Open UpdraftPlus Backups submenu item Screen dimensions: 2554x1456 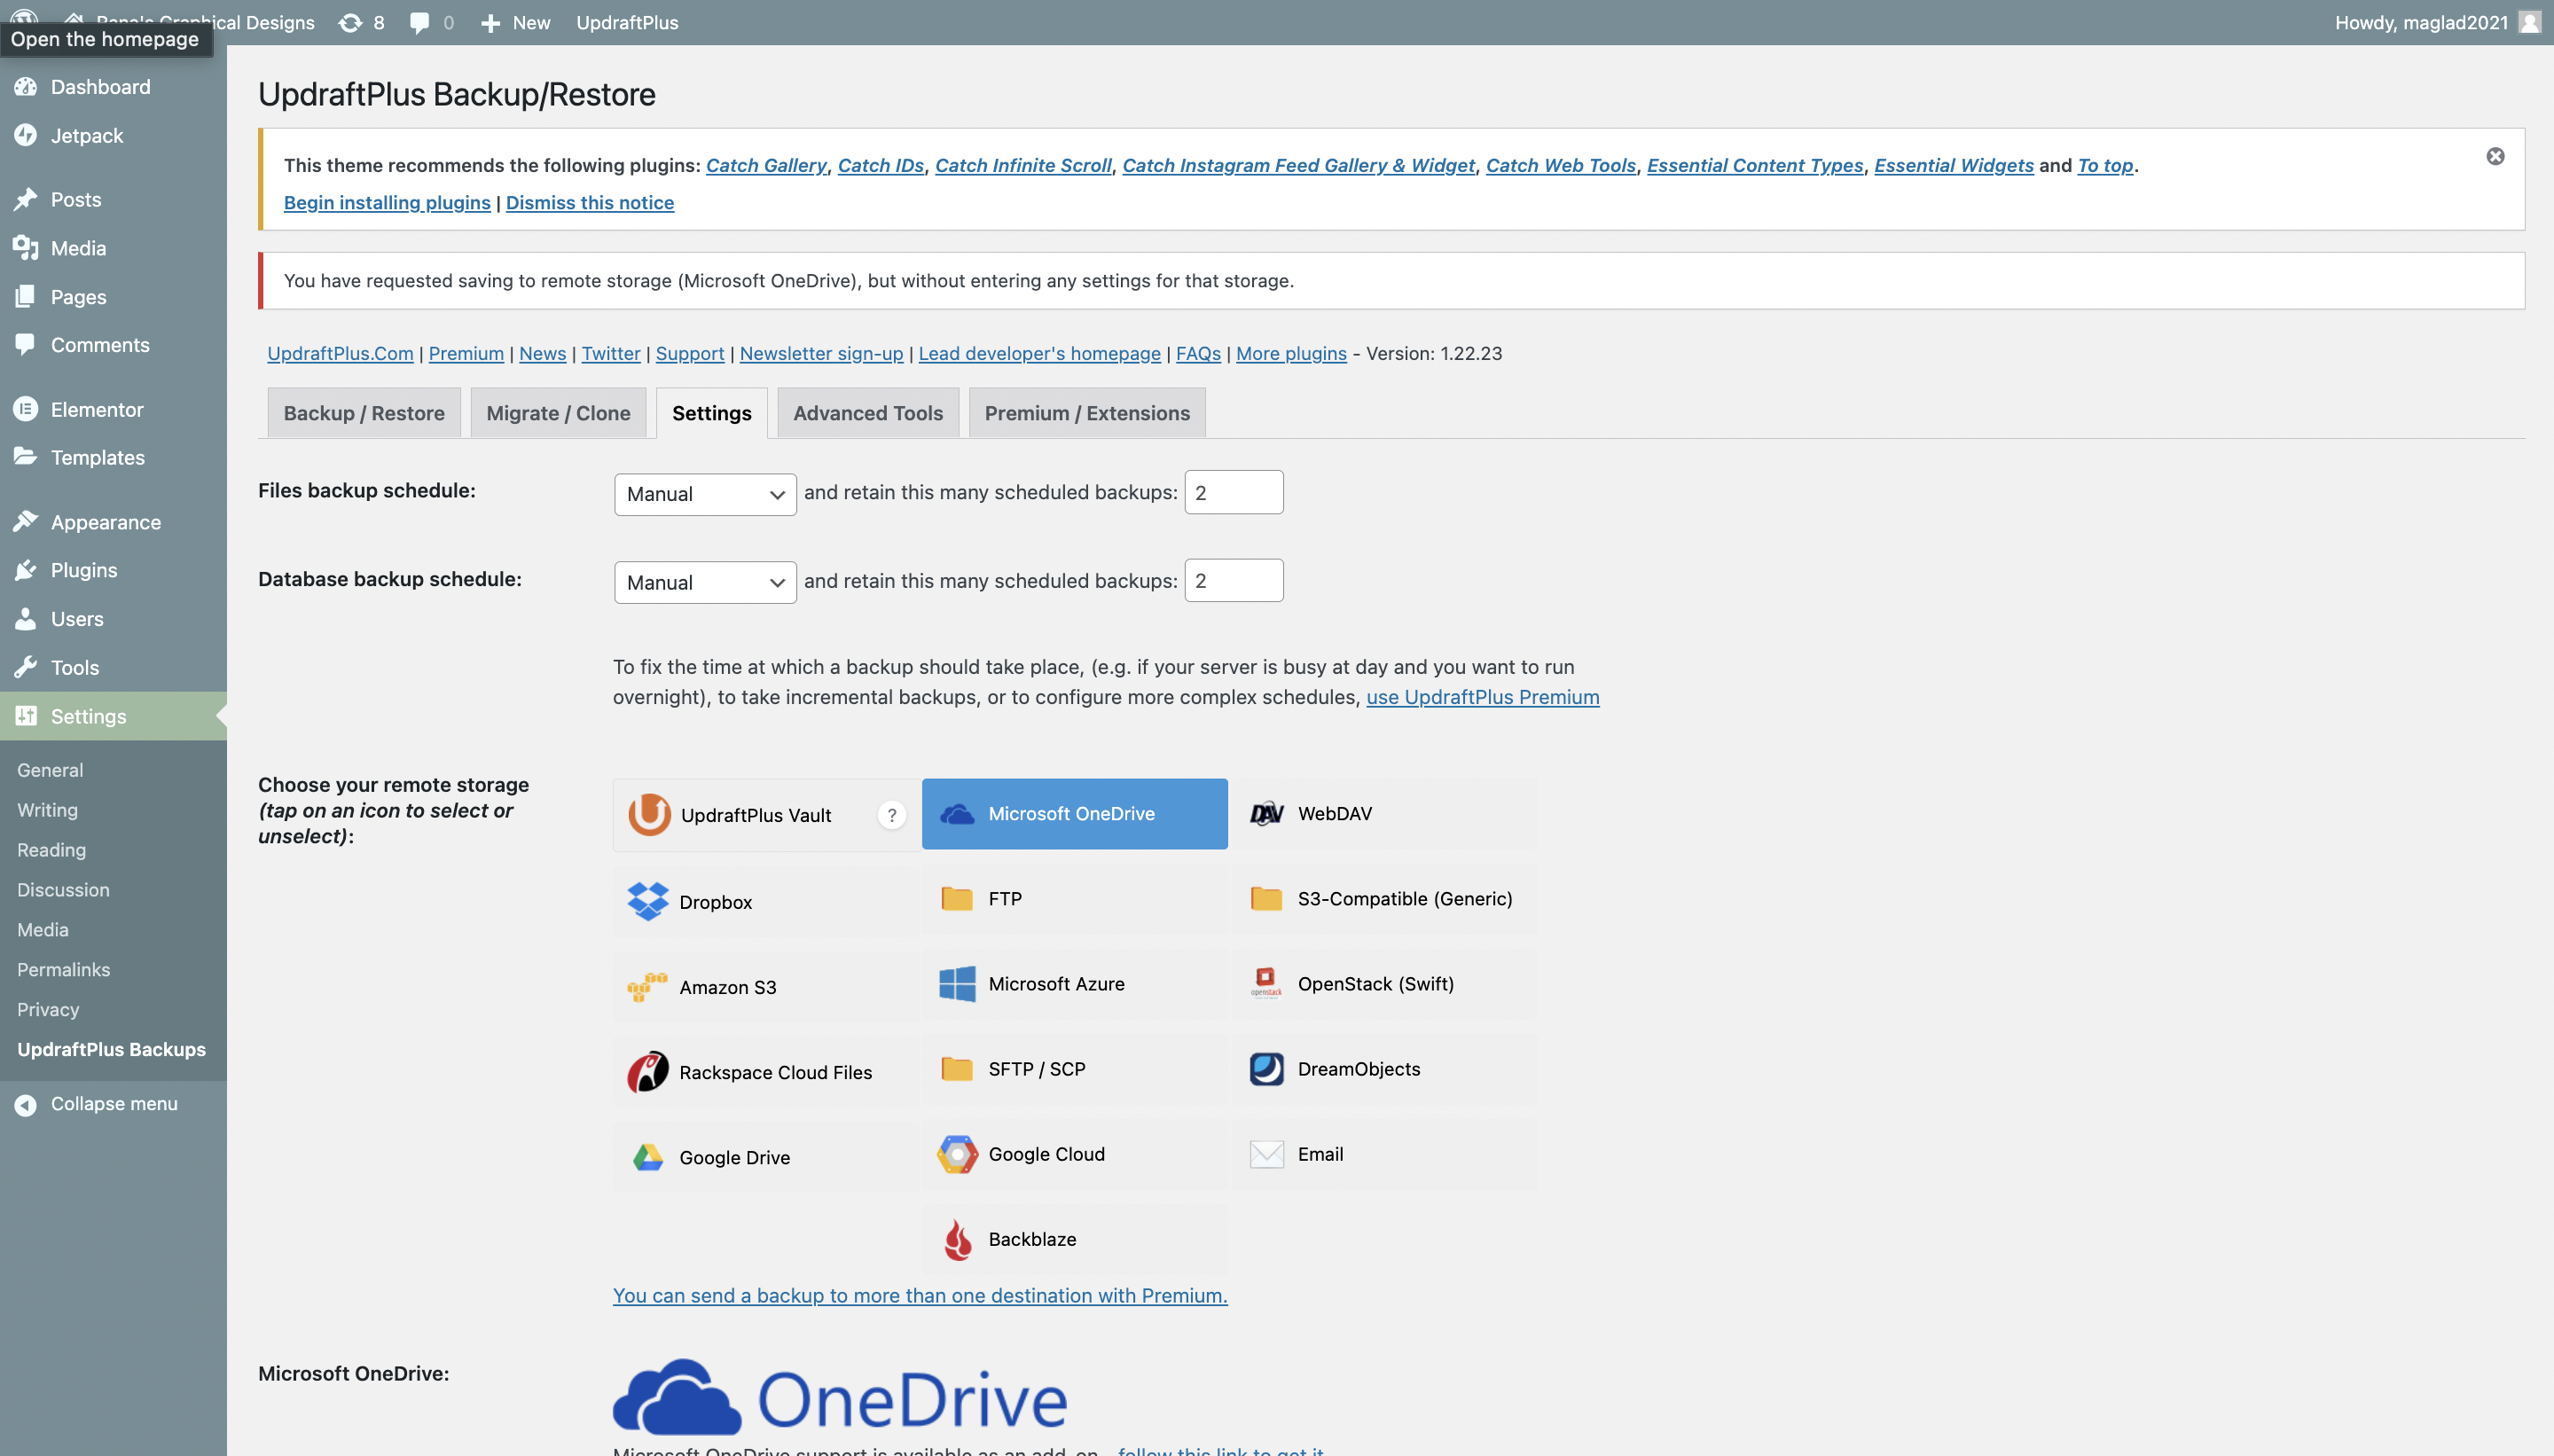pyautogui.click(x=111, y=1049)
